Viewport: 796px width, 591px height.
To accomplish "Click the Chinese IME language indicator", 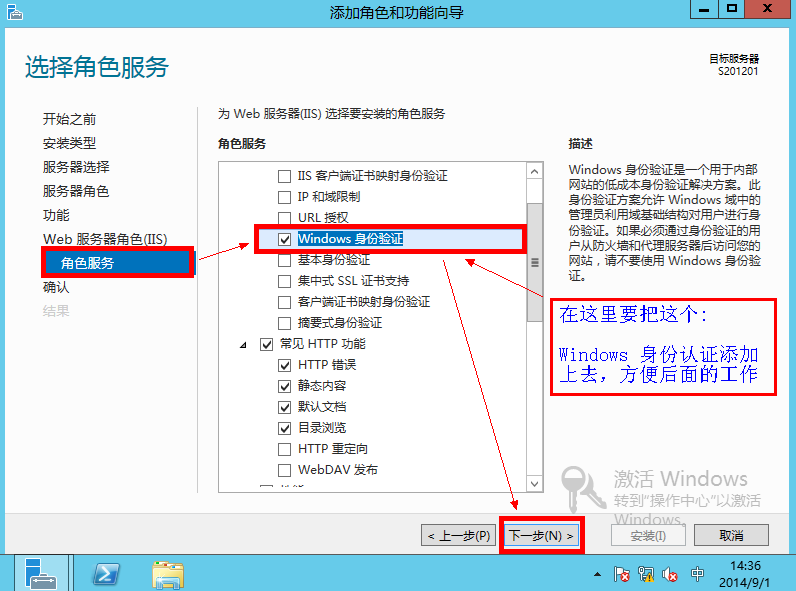I will click(x=697, y=574).
